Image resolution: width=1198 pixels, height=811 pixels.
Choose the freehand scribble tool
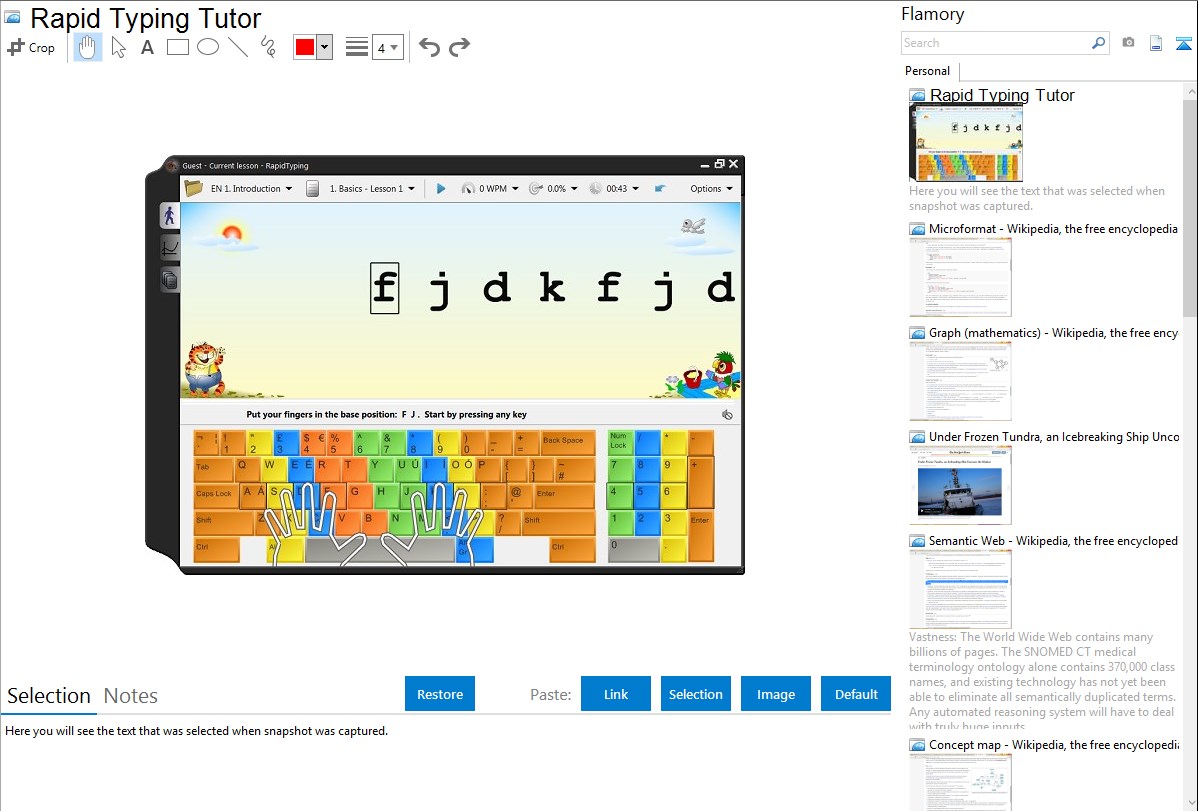pos(268,47)
